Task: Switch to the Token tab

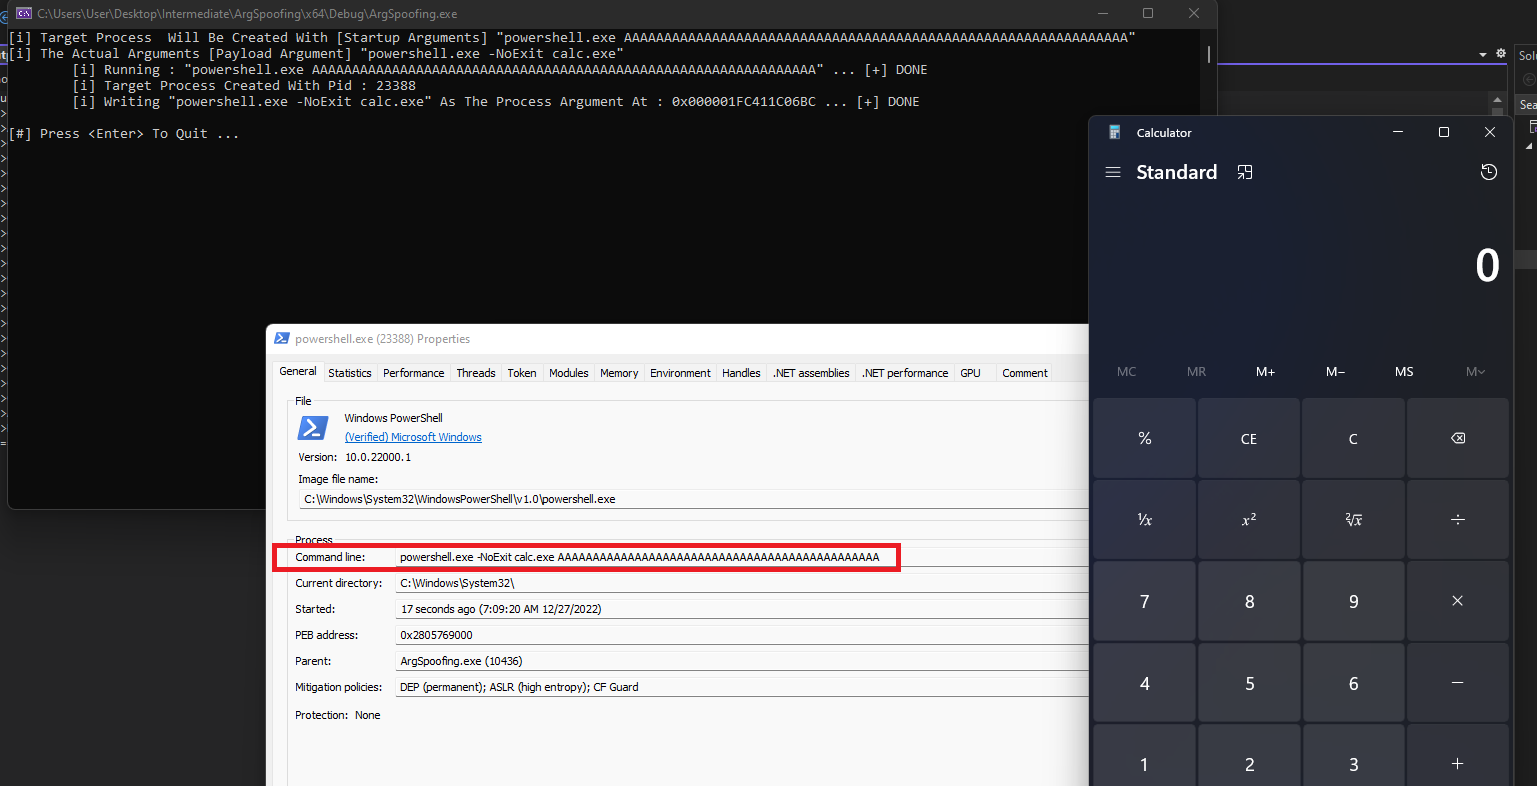Action: pos(522,373)
